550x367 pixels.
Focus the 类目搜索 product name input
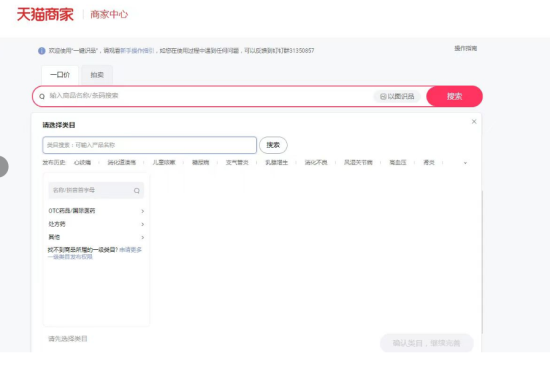[x=149, y=145]
